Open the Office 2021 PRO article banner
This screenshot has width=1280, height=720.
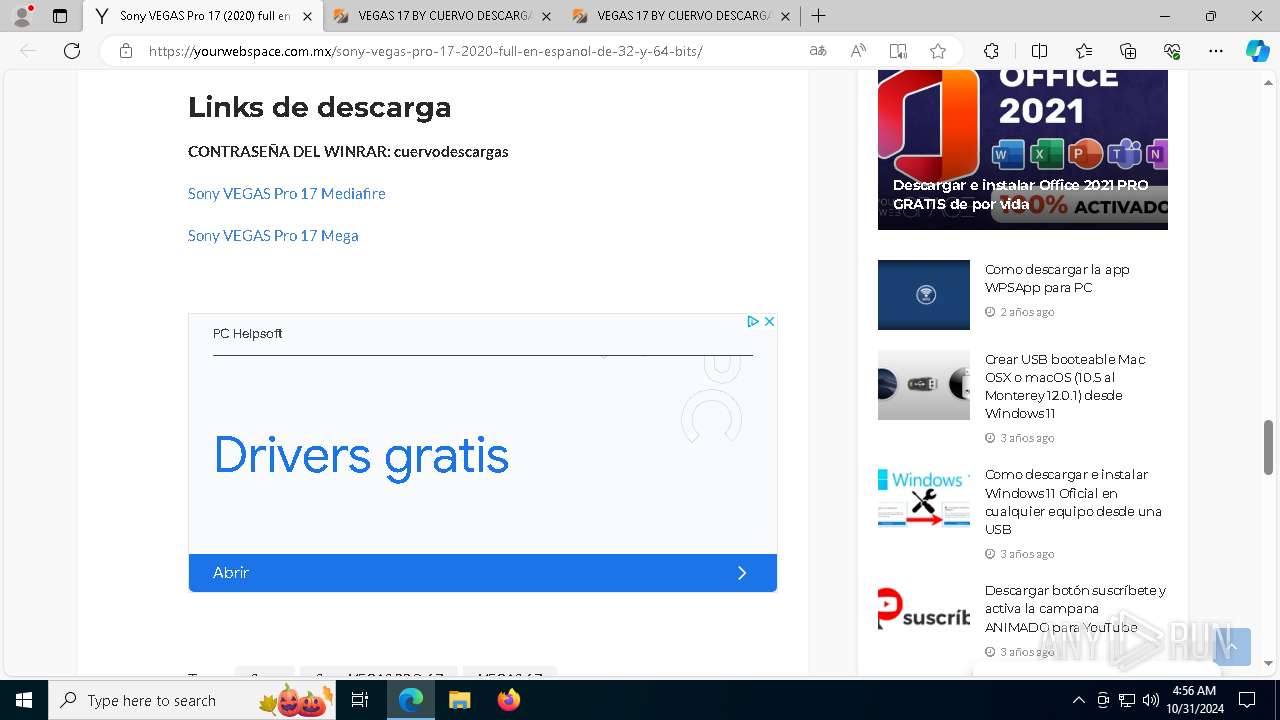point(1023,150)
